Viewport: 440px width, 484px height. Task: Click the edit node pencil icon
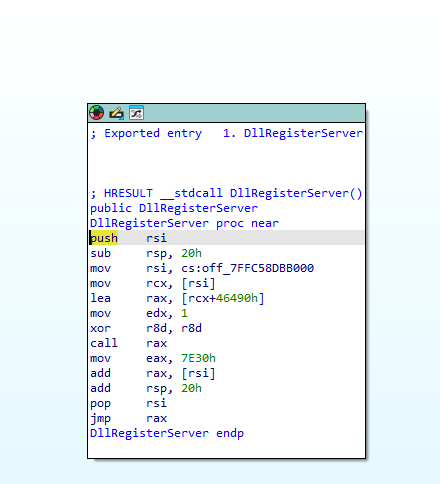[116, 113]
